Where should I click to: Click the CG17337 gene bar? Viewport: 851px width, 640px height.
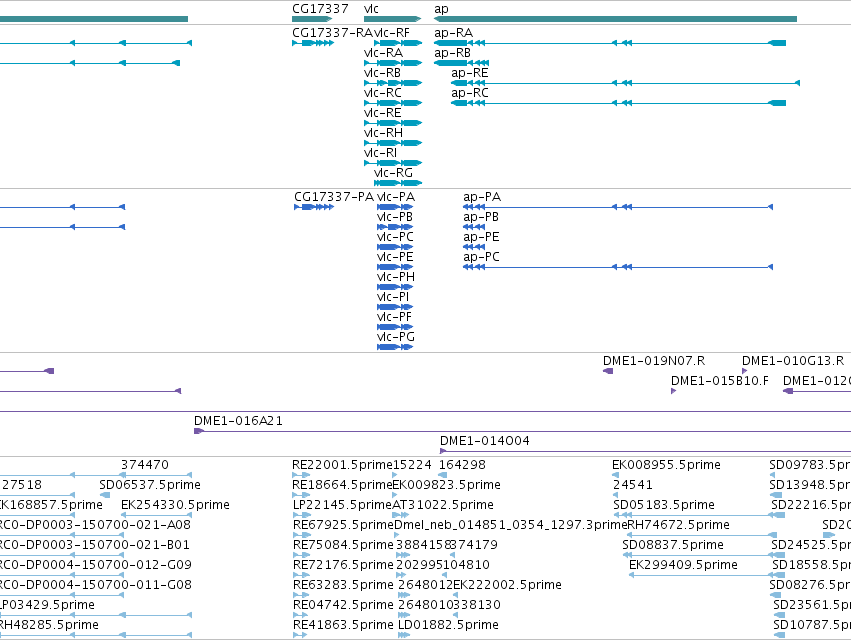(x=312, y=19)
